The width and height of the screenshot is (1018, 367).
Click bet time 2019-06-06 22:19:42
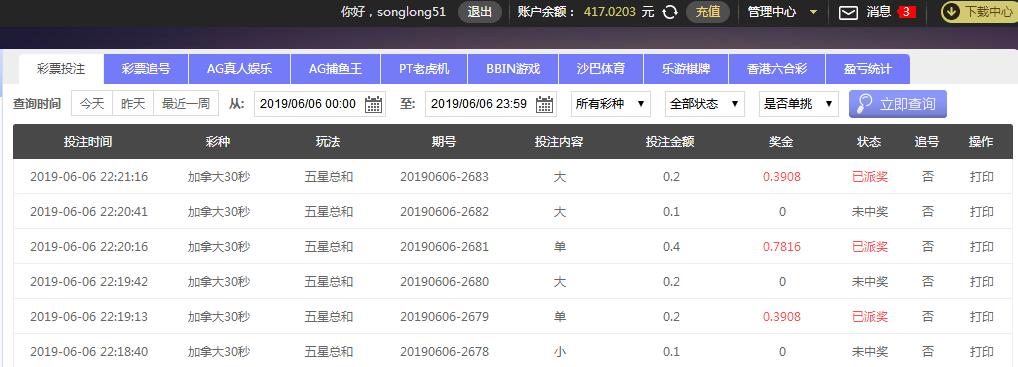89,282
